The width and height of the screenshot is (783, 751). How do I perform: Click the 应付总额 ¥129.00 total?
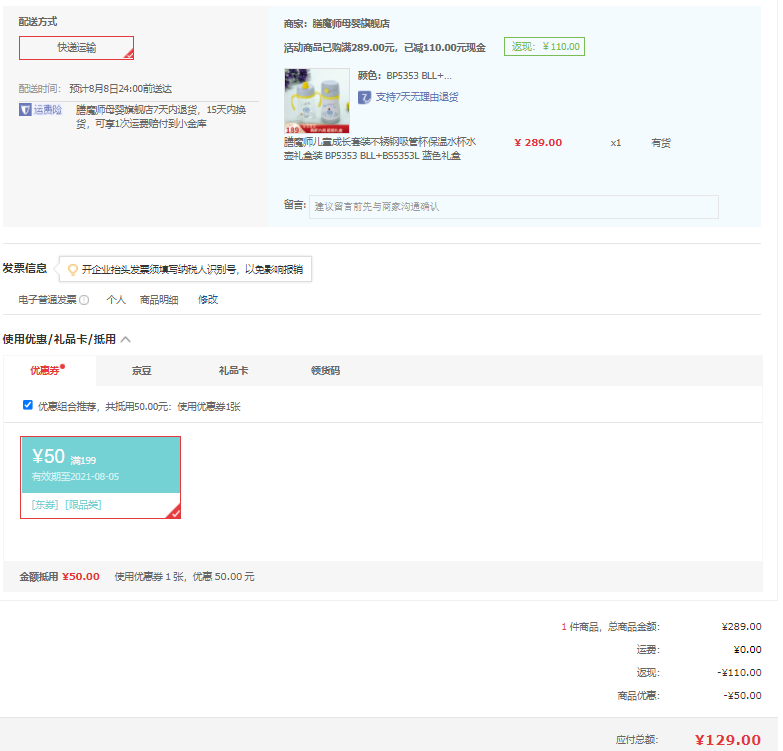click(x=728, y=740)
